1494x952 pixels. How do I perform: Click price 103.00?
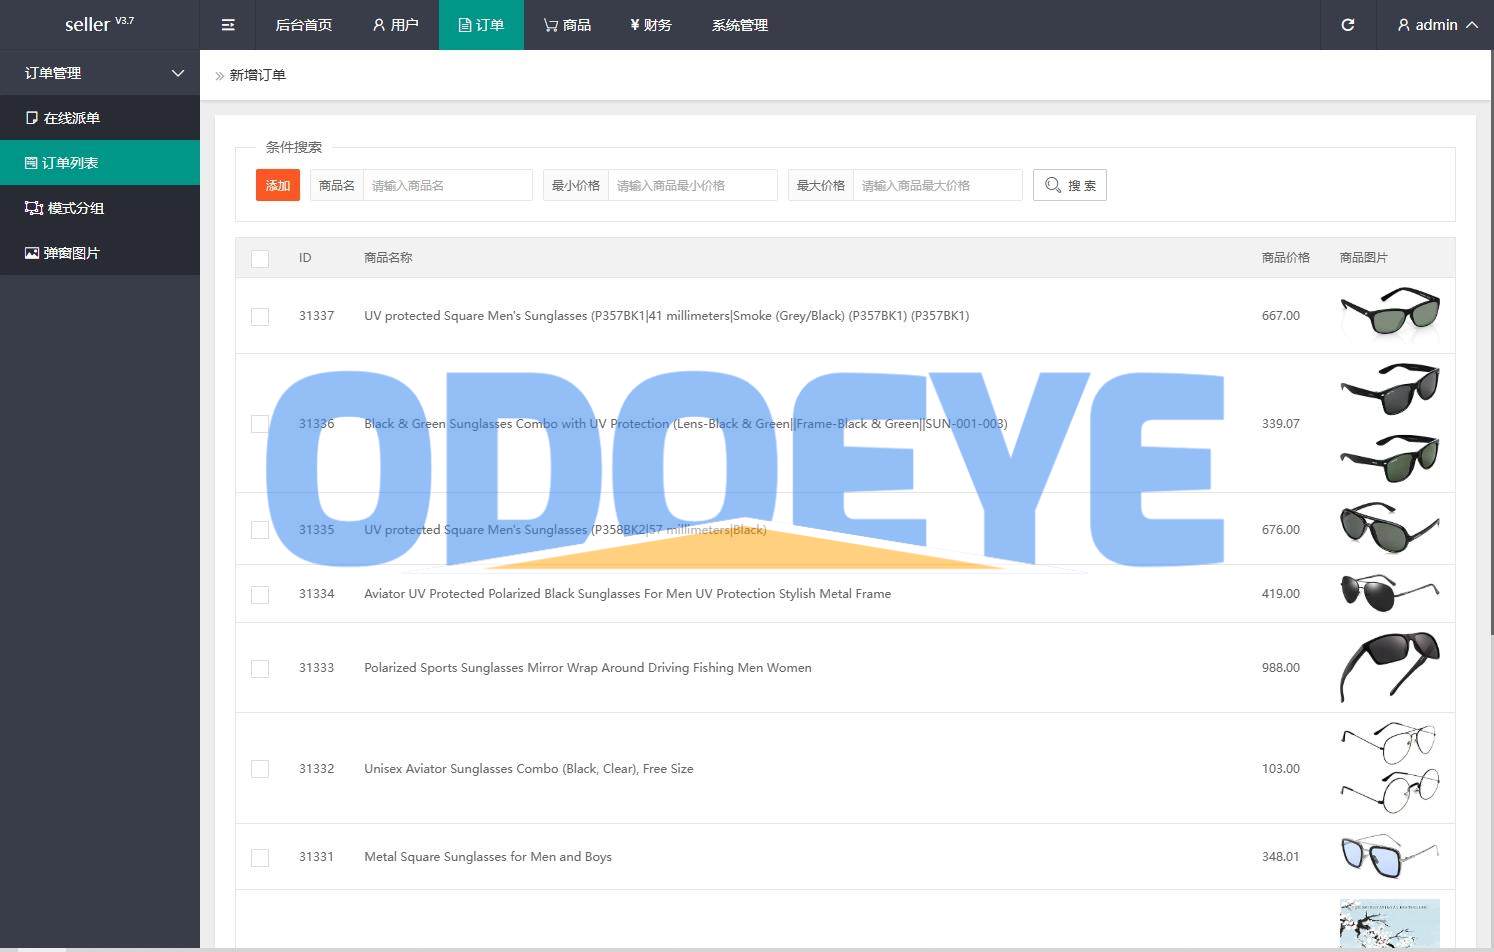click(1281, 769)
